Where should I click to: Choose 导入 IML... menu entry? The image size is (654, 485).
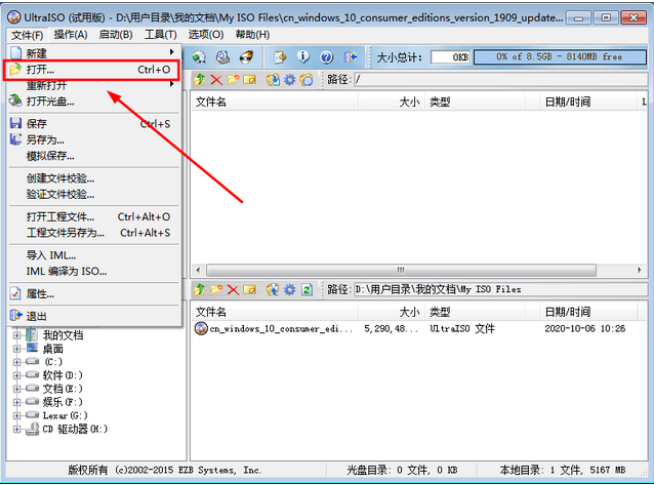click(94, 255)
